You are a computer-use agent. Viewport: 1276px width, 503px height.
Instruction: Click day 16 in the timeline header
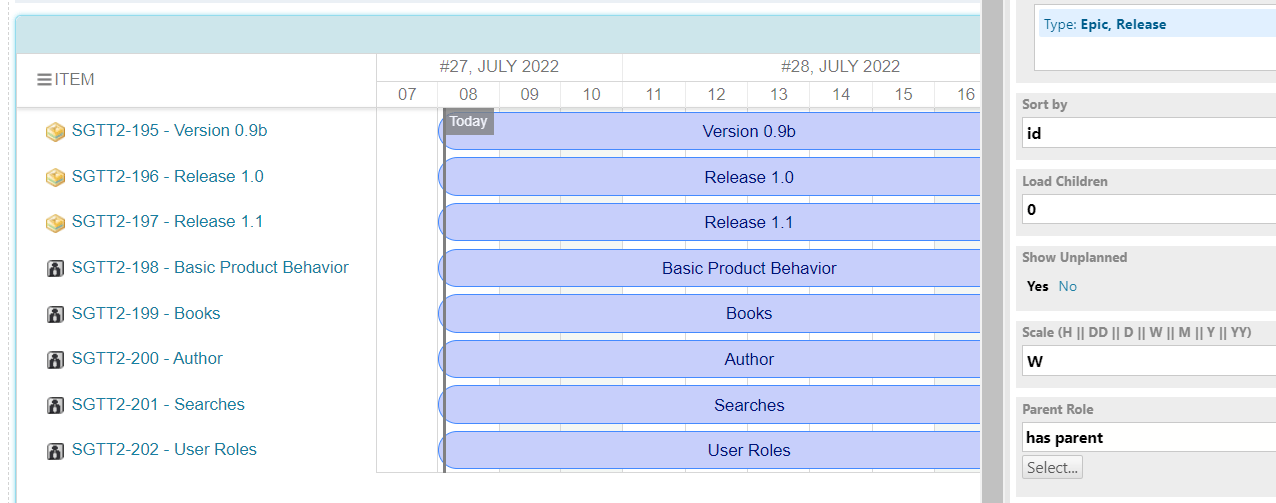965,94
